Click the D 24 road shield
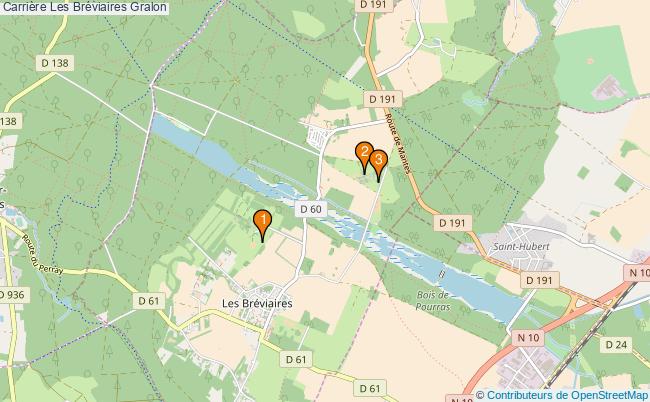The width and height of the screenshot is (650, 402). (616, 344)
